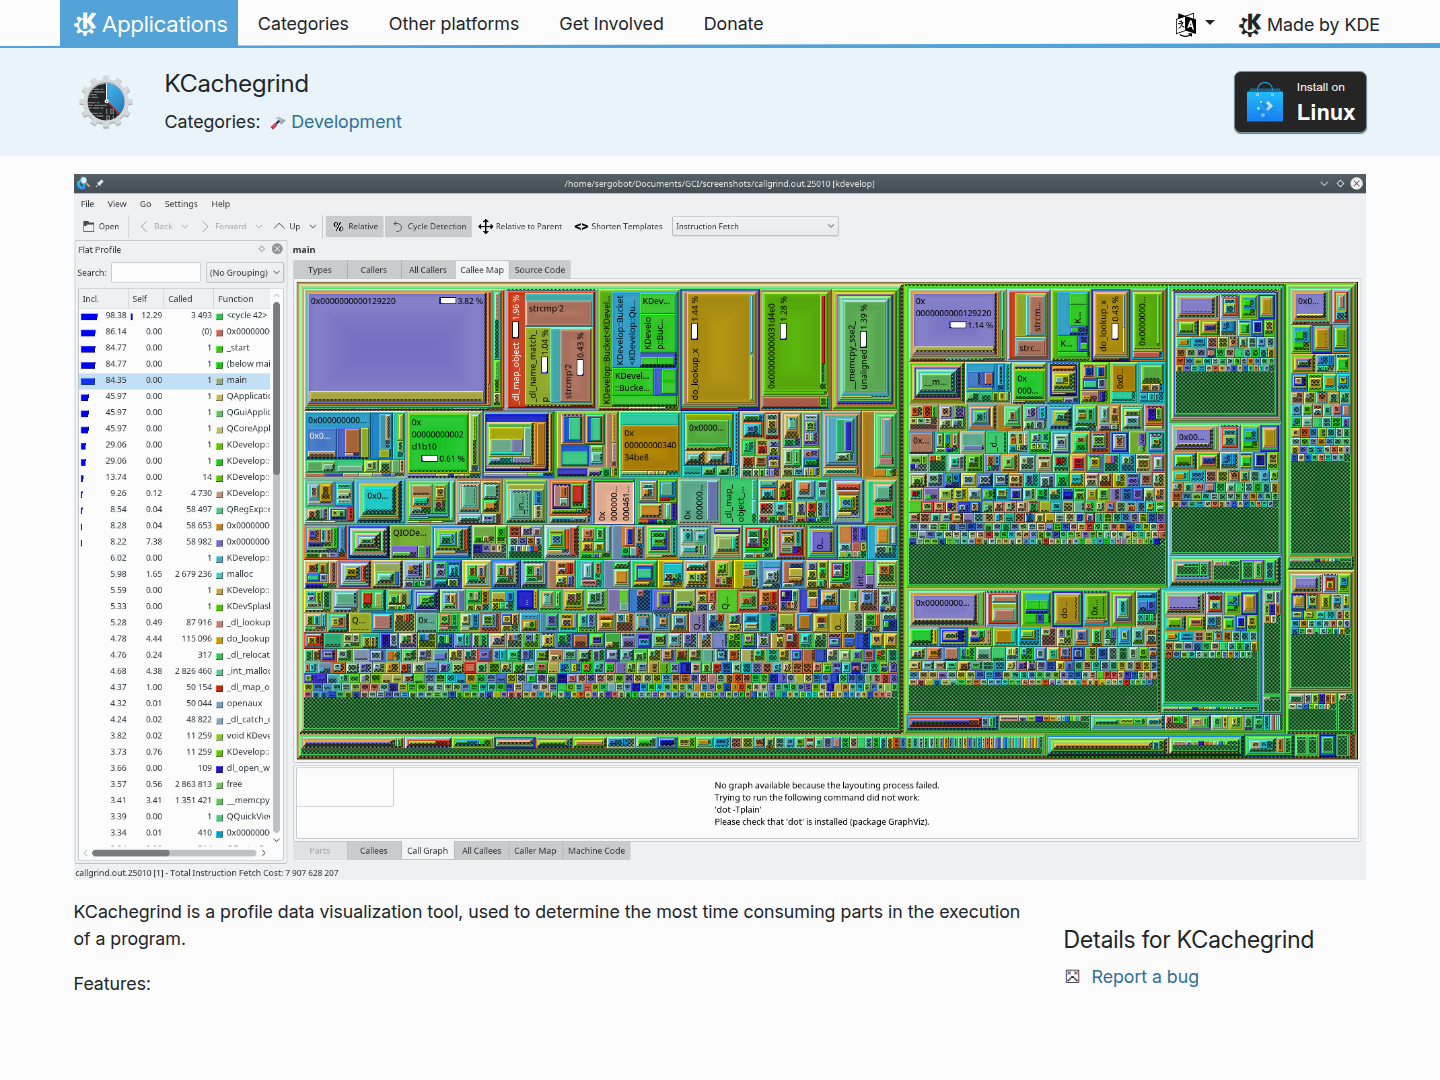Image resolution: width=1440 pixels, height=1080 pixels.
Task: Open the (No Grouping) combo box
Action: (x=245, y=272)
